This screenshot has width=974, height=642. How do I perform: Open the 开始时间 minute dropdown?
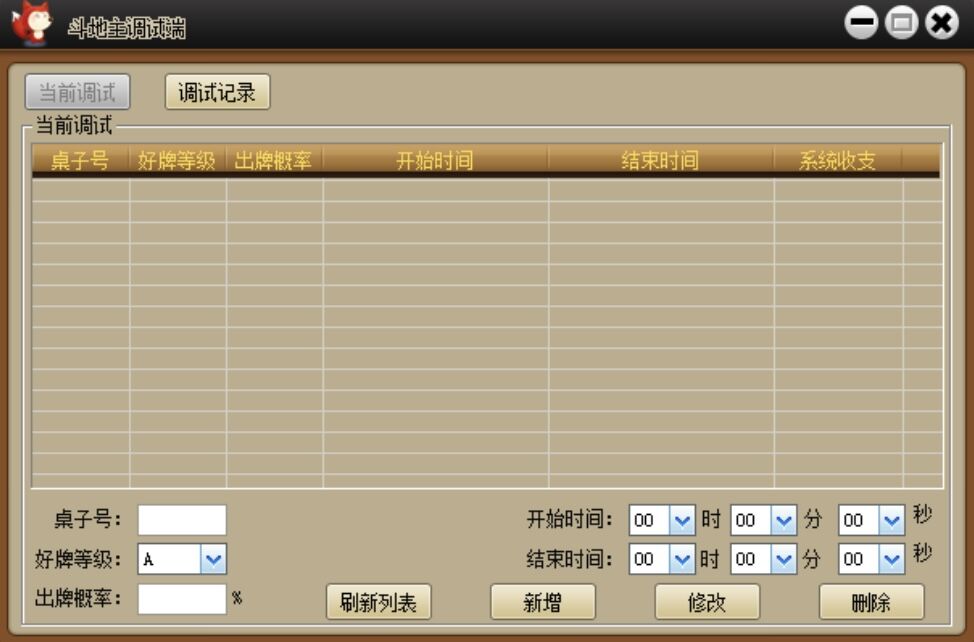[x=783, y=520]
